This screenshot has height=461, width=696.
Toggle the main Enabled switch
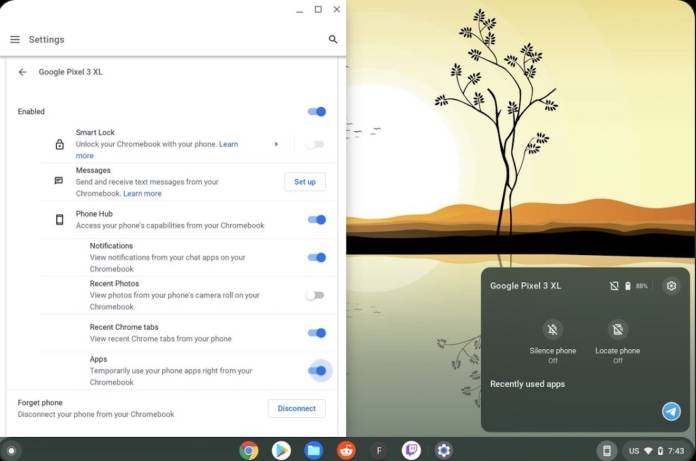tap(317, 111)
